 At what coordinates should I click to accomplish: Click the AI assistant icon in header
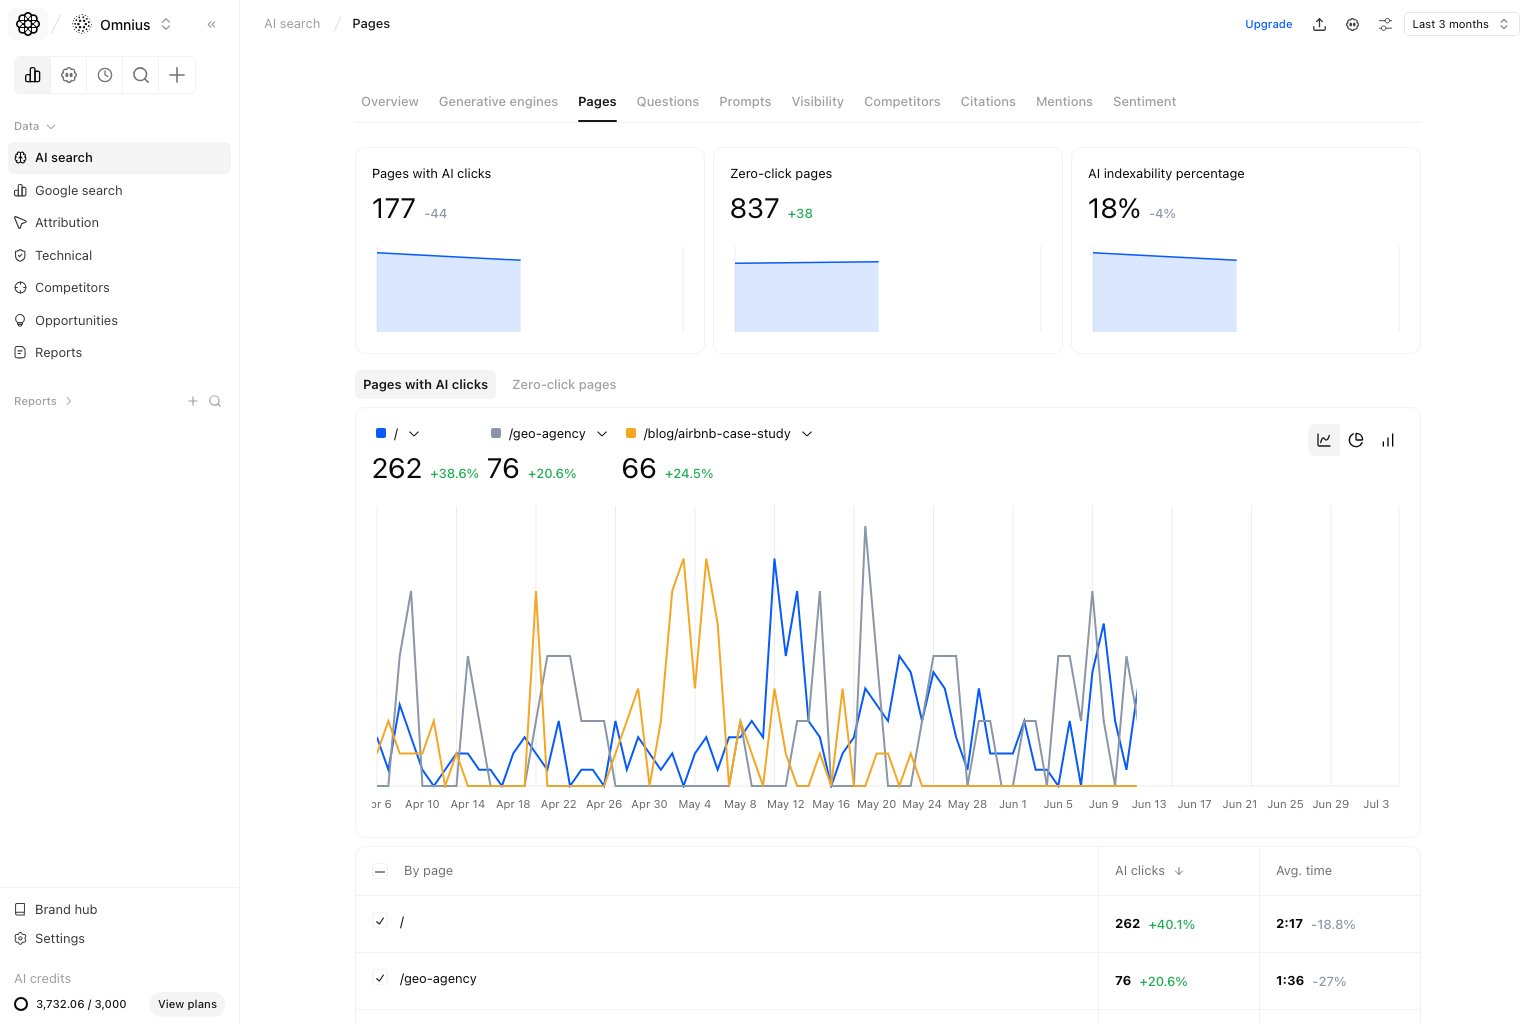point(1352,24)
